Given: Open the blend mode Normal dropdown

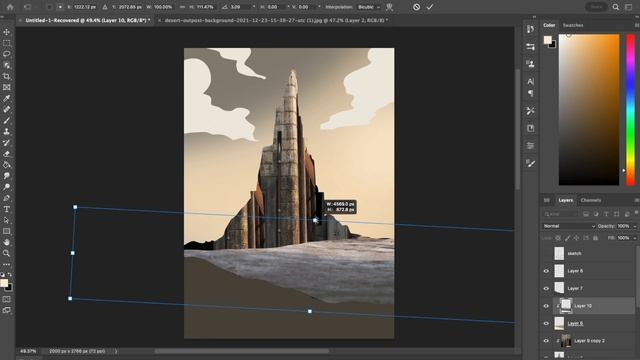Looking at the screenshot, I should coord(569,226).
